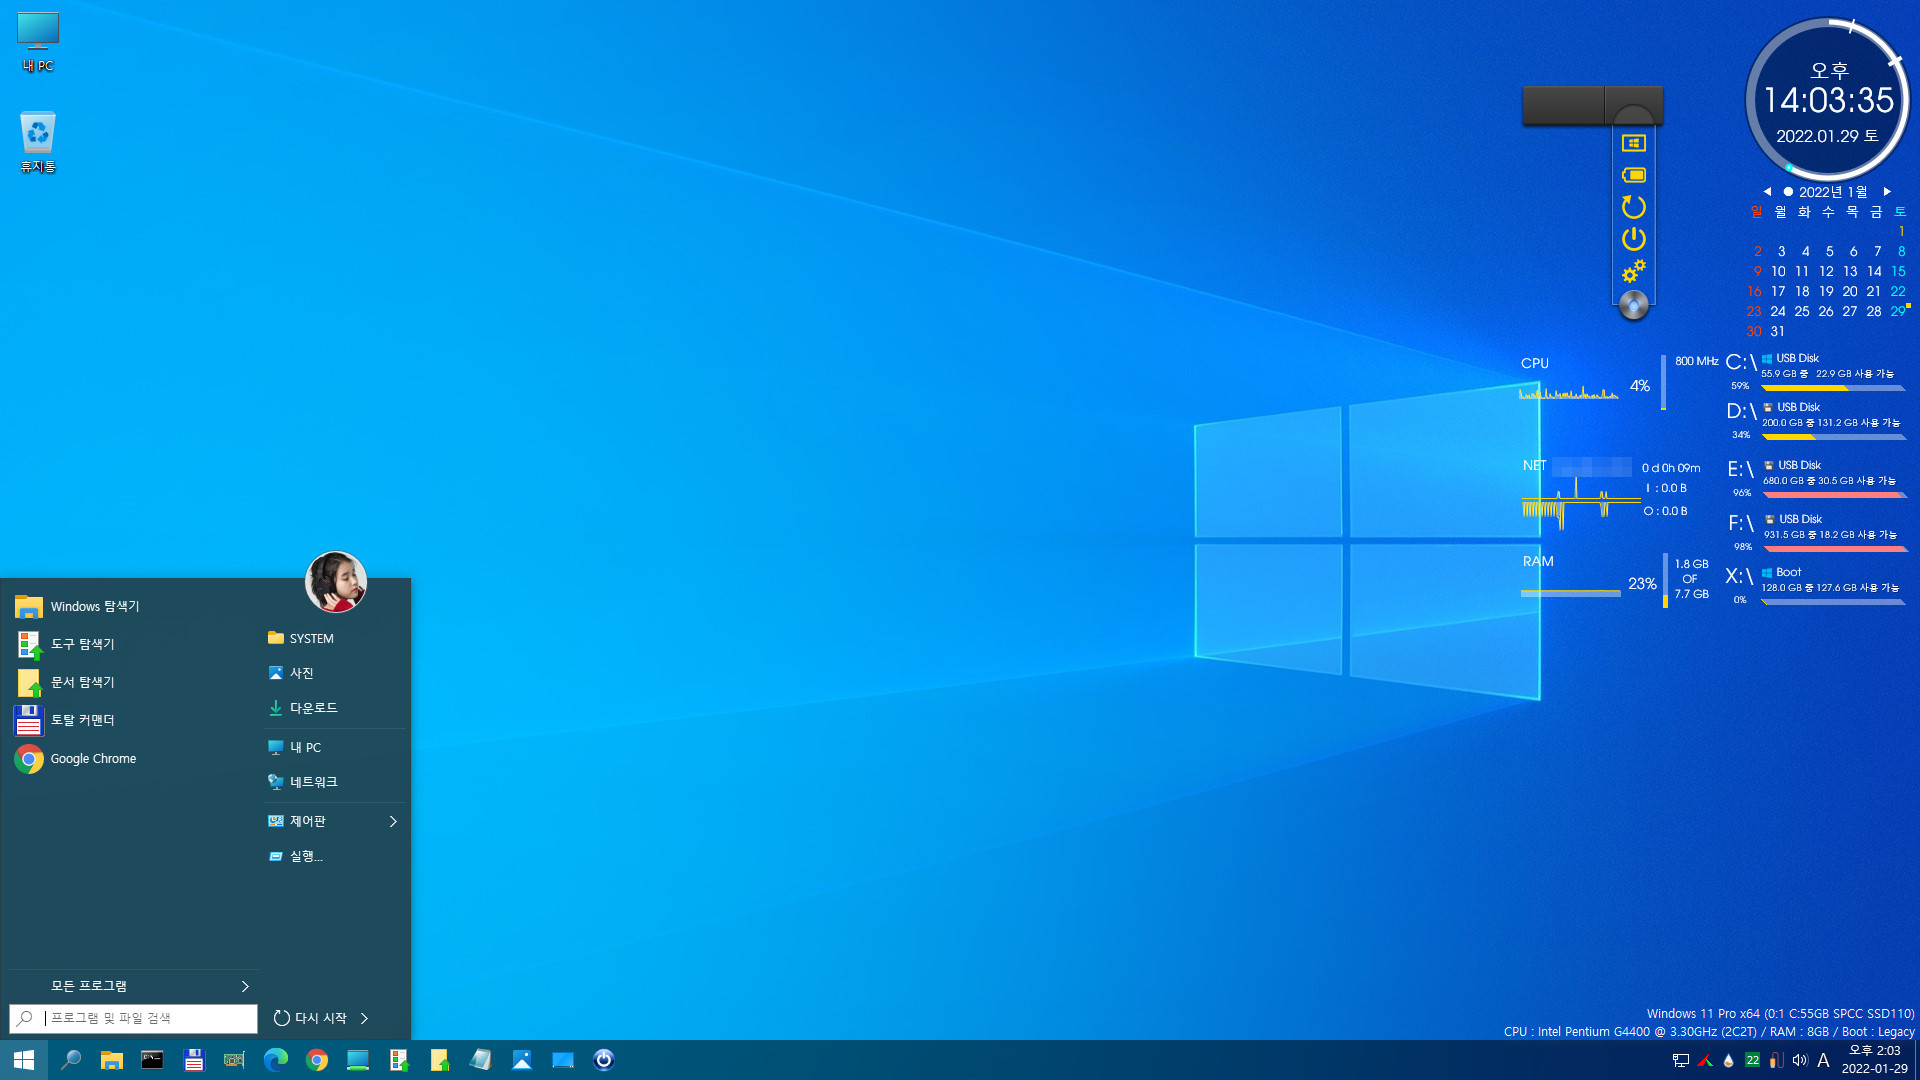Image resolution: width=1920 pixels, height=1080 pixels.
Task: Open the network tray icon
Action: pos(1681,1060)
